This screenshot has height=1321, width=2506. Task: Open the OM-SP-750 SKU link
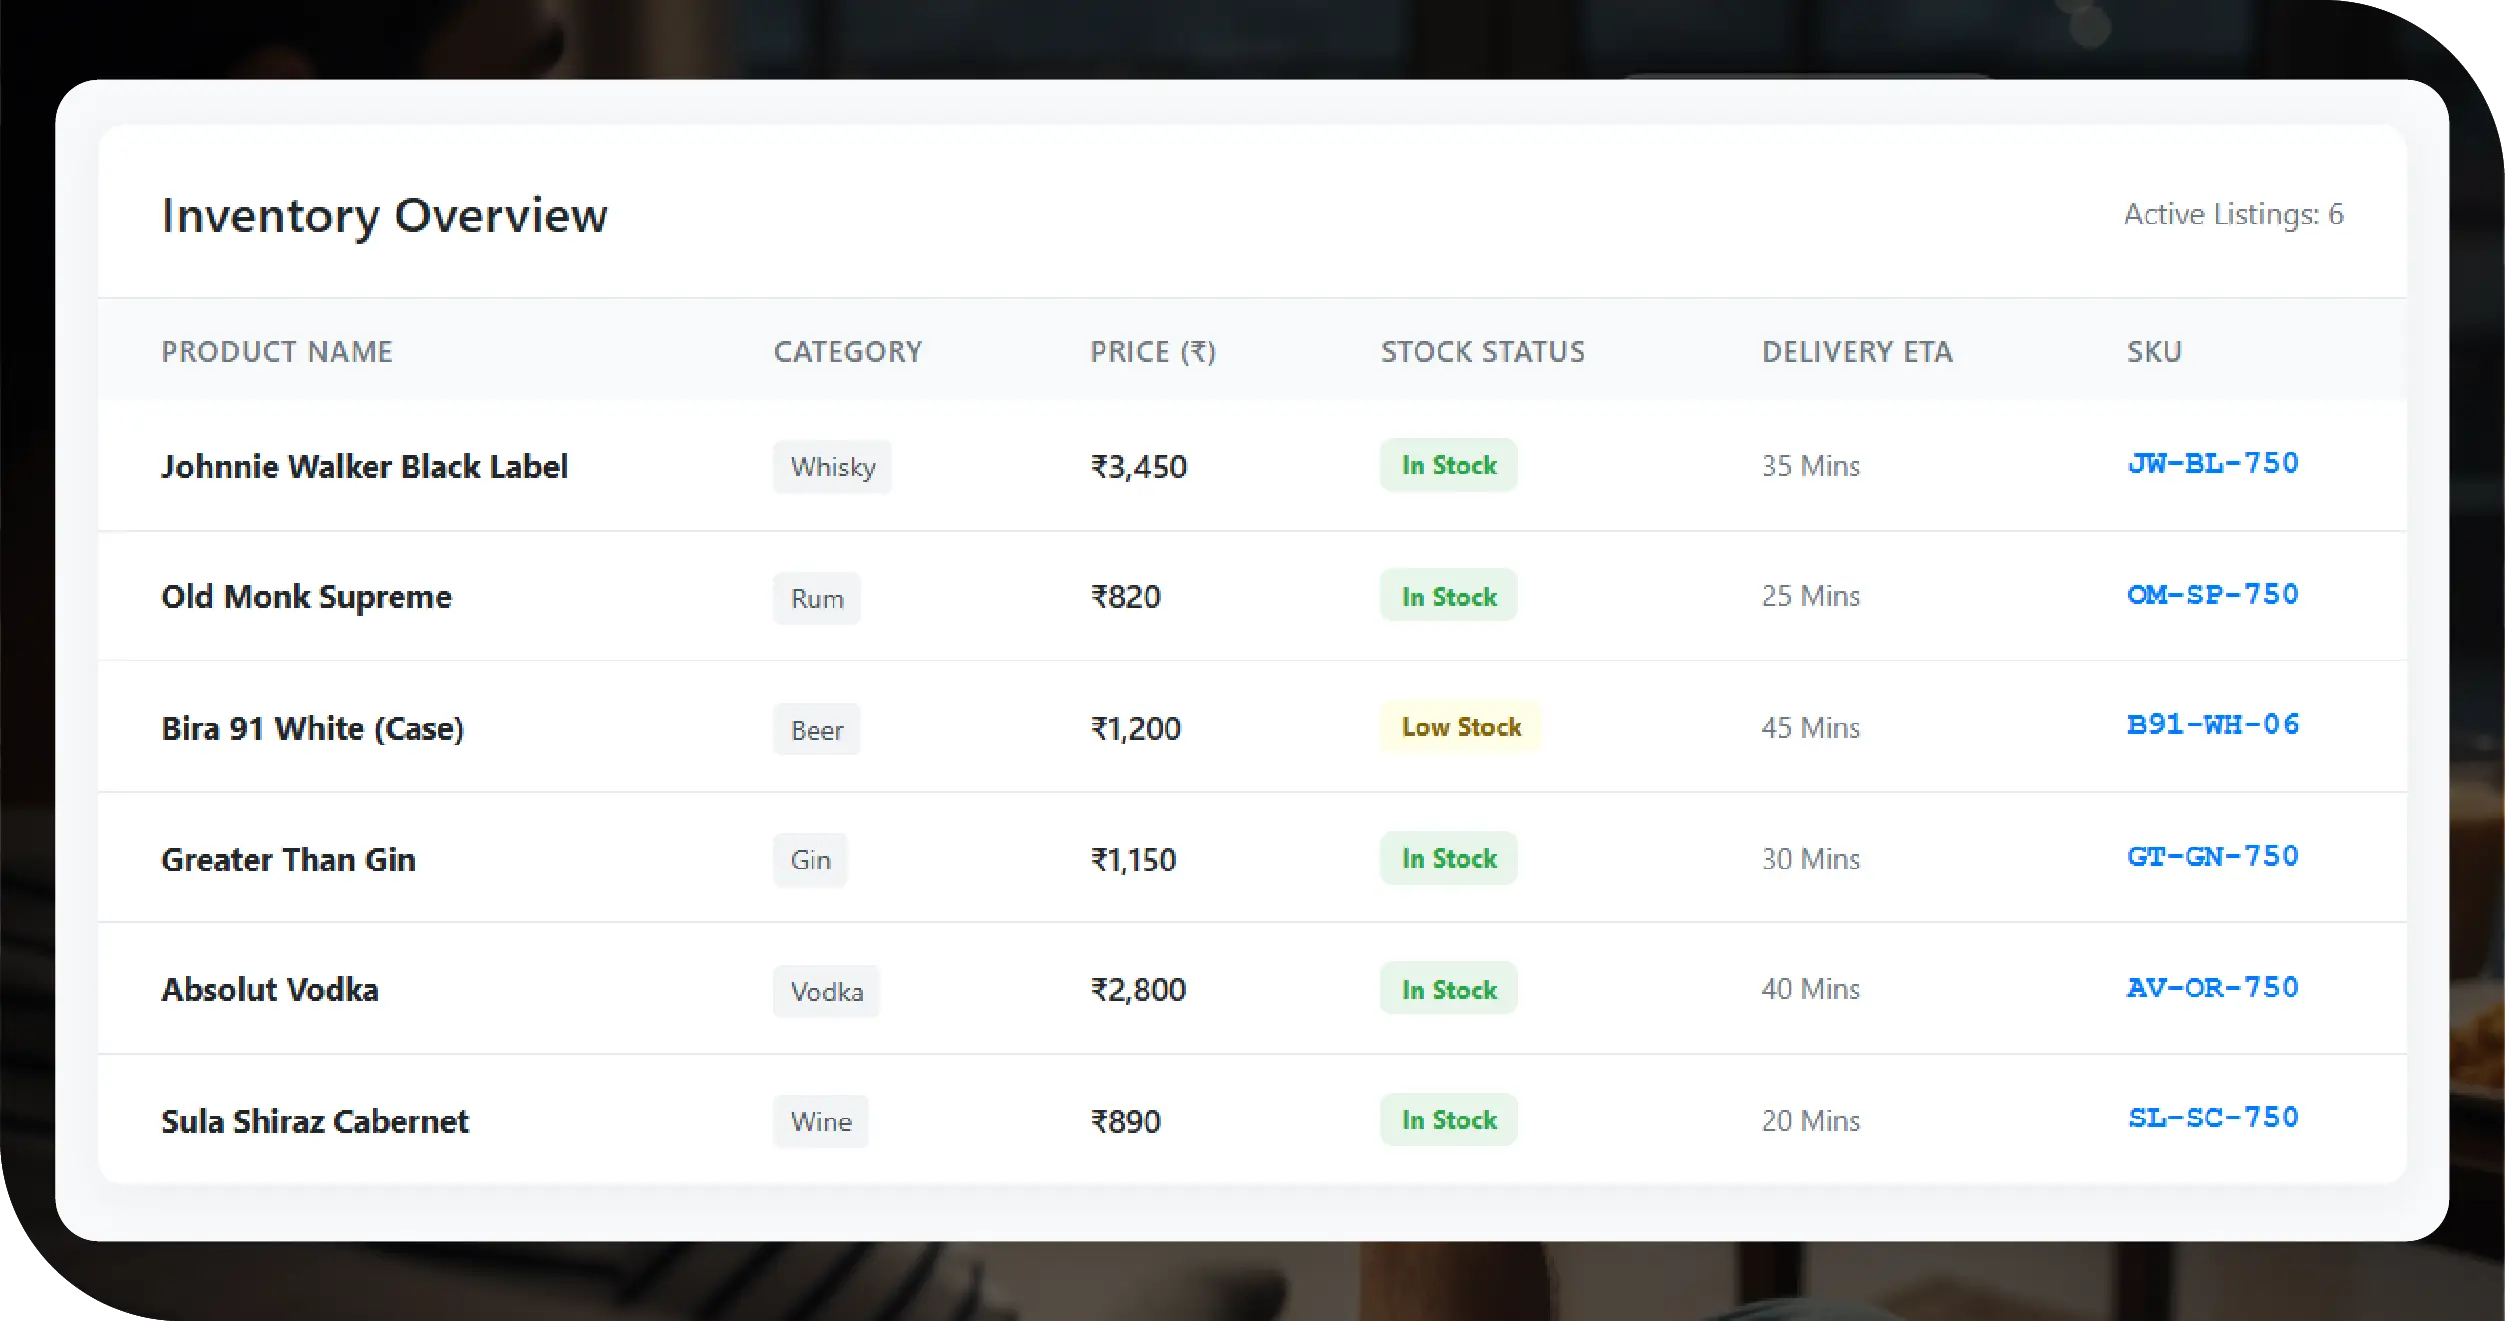pyautogui.click(x=2212, y=595)
